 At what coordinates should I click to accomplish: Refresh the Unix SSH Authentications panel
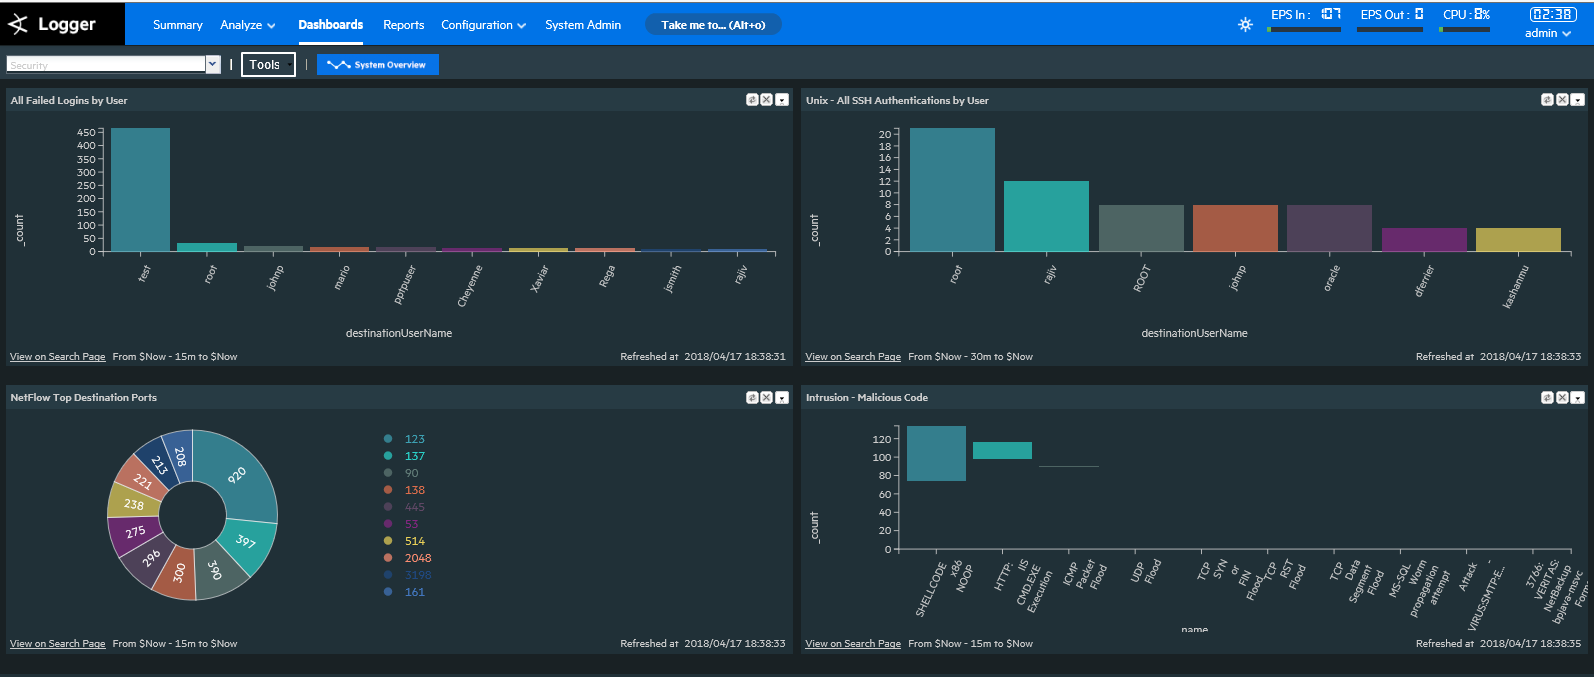(1547, 100)
